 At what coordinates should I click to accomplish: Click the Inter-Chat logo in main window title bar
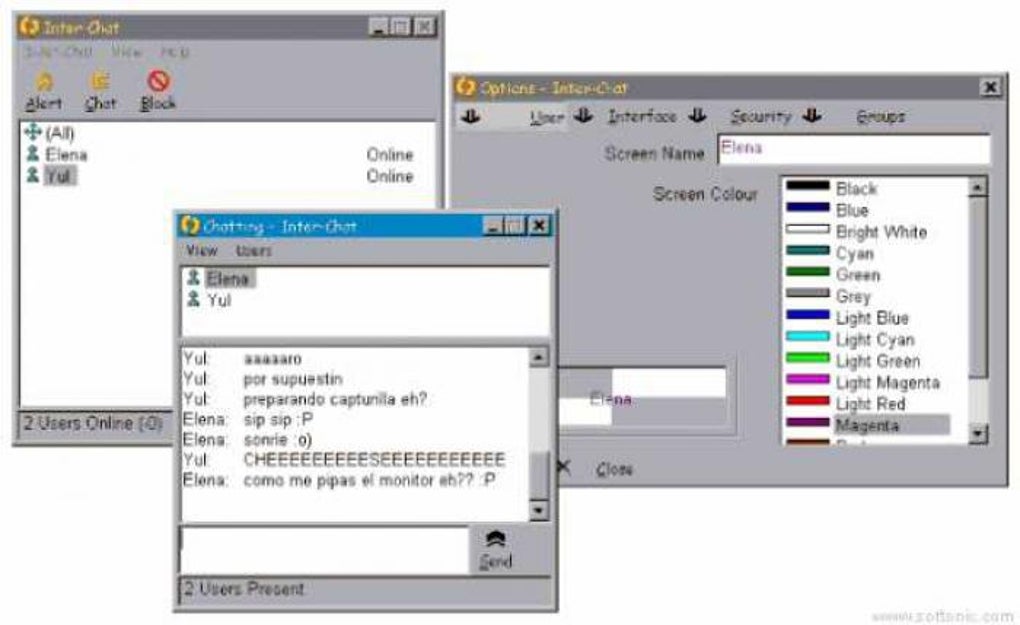pos(29,27)
